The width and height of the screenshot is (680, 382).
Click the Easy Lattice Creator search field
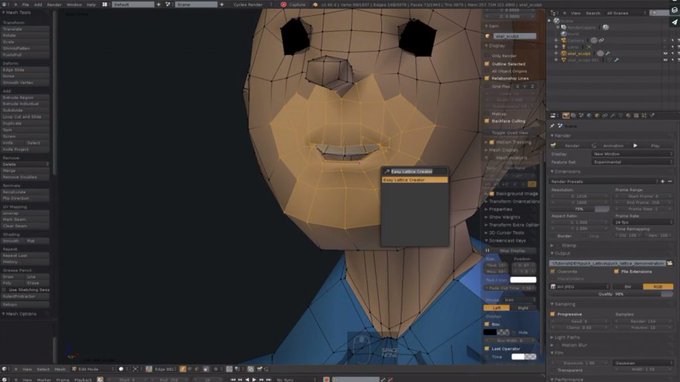point(415,171)
